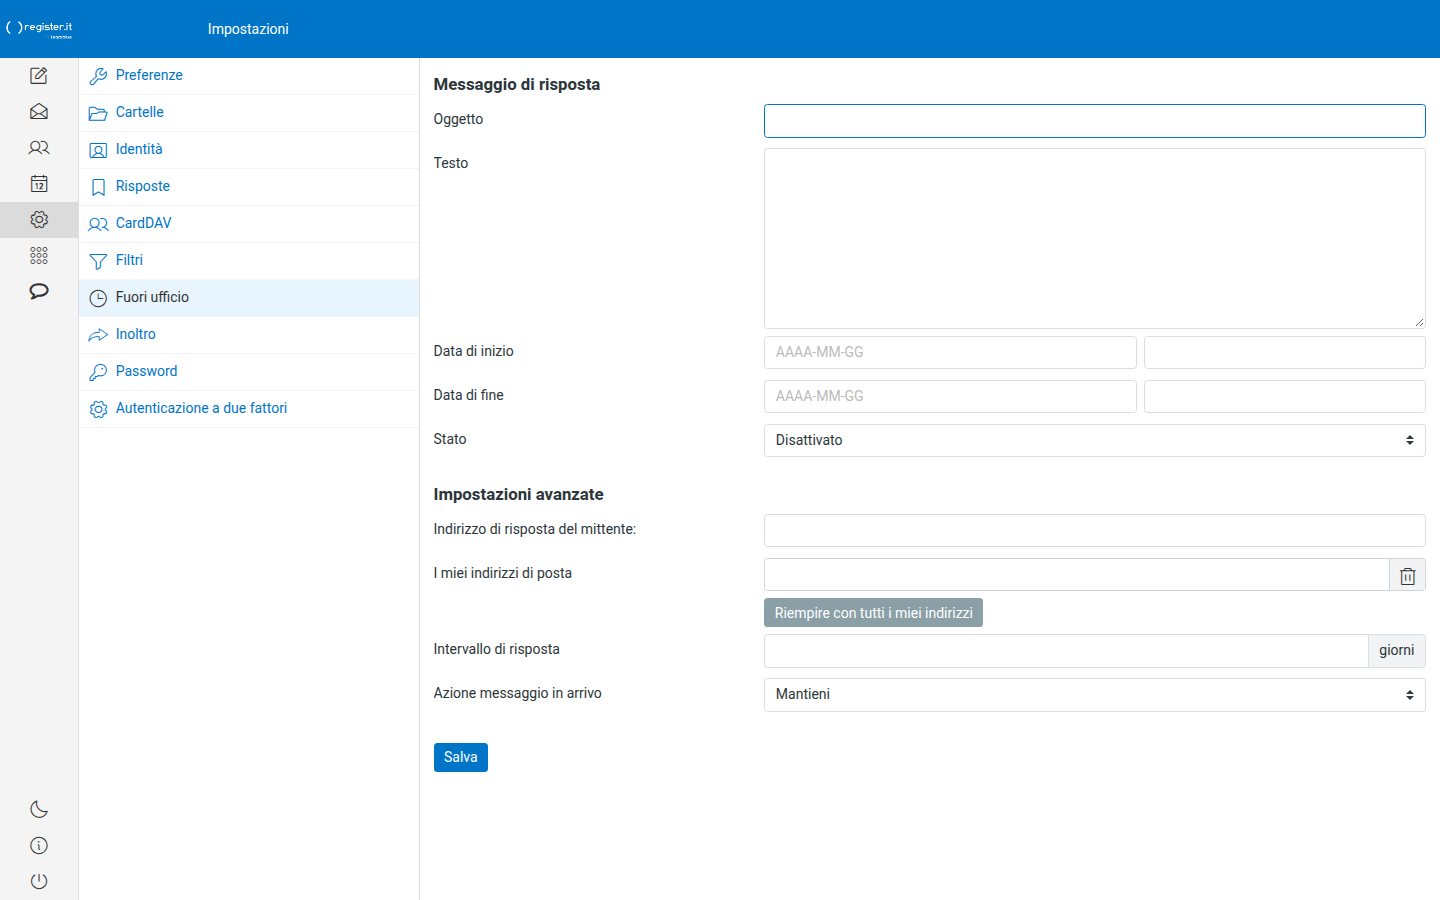The image size is (1440, 900).
Task: Open the info about icon
Action: (39, 846)
